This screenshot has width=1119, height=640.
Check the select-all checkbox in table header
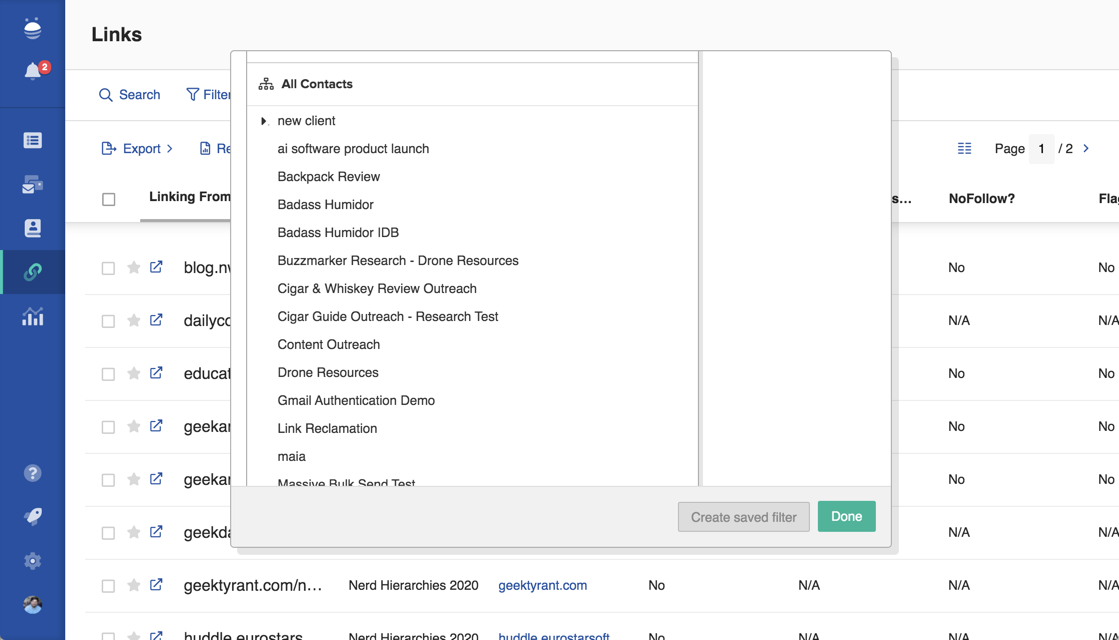(x=109, y=199)
